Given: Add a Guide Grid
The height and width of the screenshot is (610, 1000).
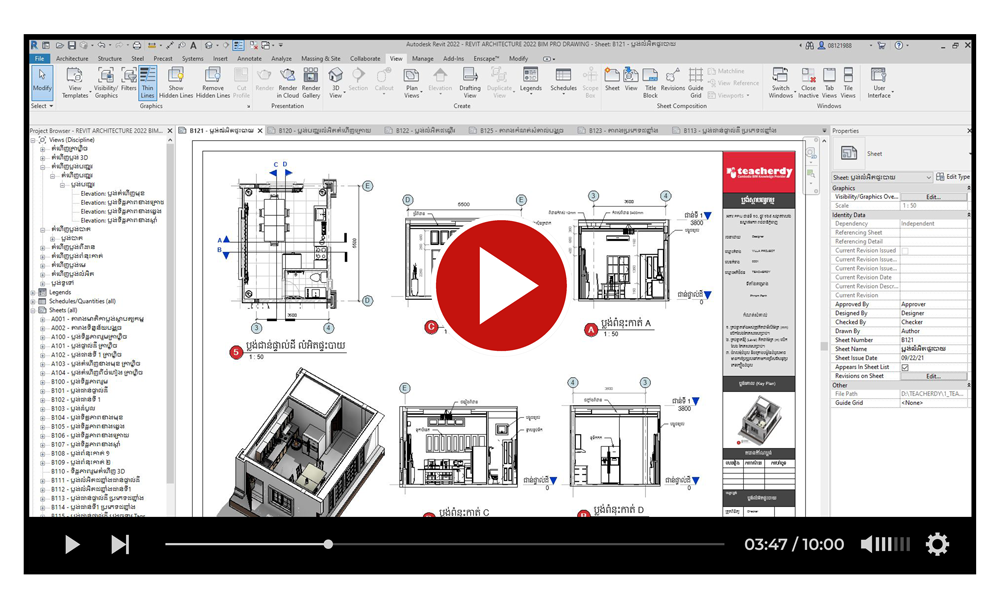Looking at the screenshot, I should (x=696, y=83).
